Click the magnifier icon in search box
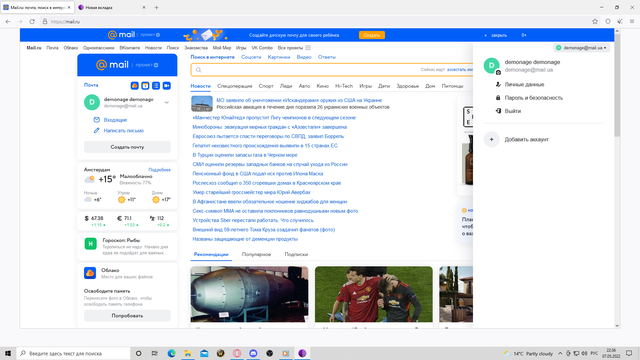Image resolution: width=640 pixels, height=360 pixels. point(198,70)
